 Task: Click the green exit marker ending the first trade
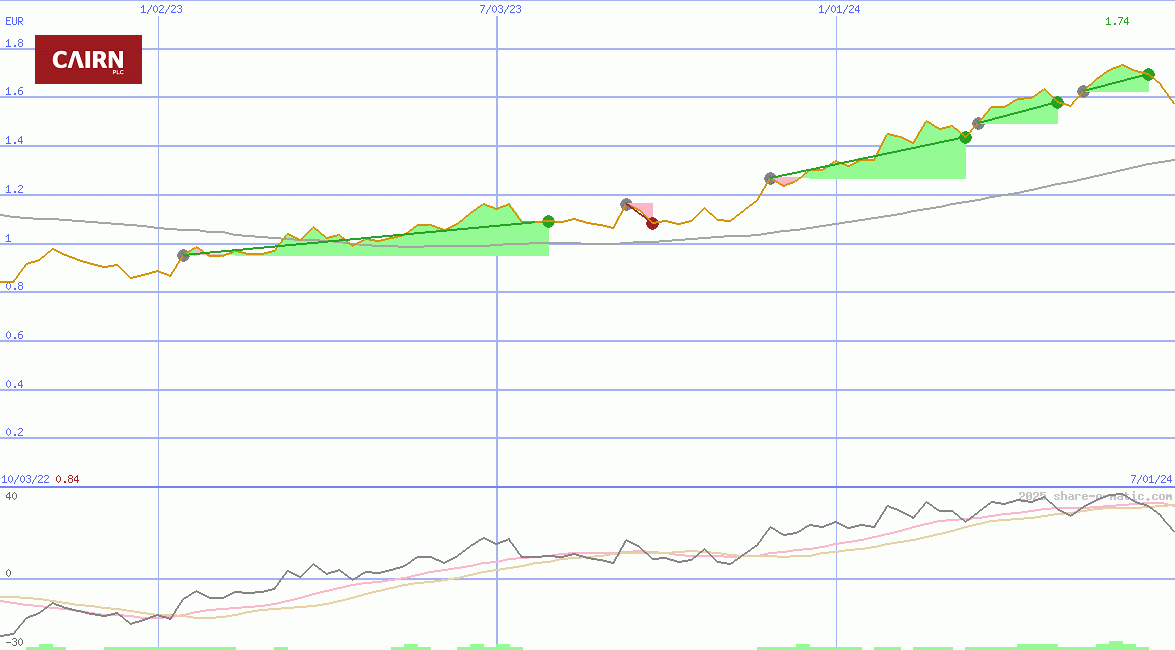(x=548, y=221)
